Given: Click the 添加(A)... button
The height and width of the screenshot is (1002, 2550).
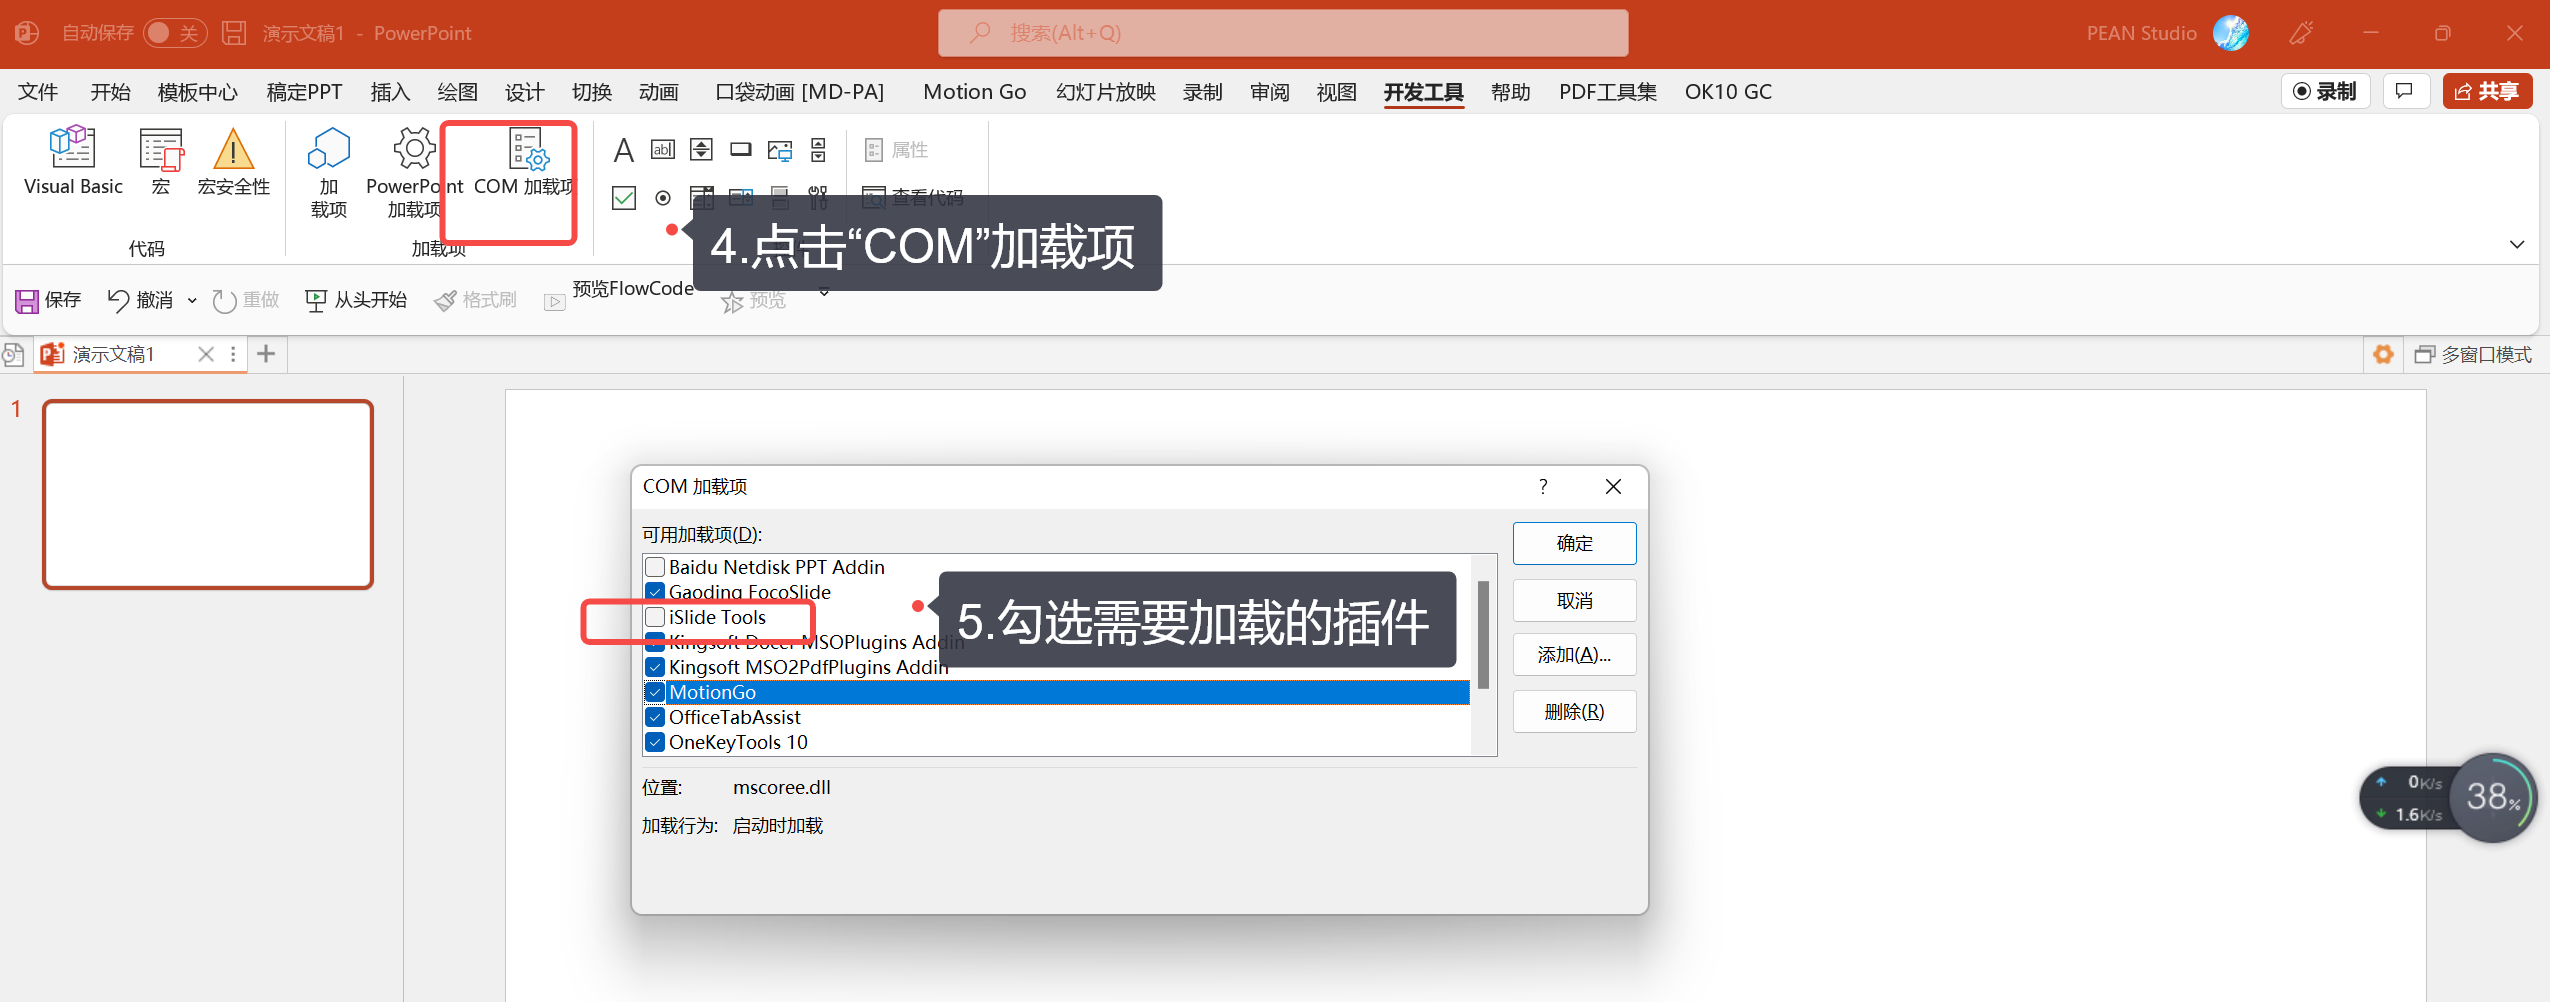Looking at the screenshot, I should point(1574,655).
